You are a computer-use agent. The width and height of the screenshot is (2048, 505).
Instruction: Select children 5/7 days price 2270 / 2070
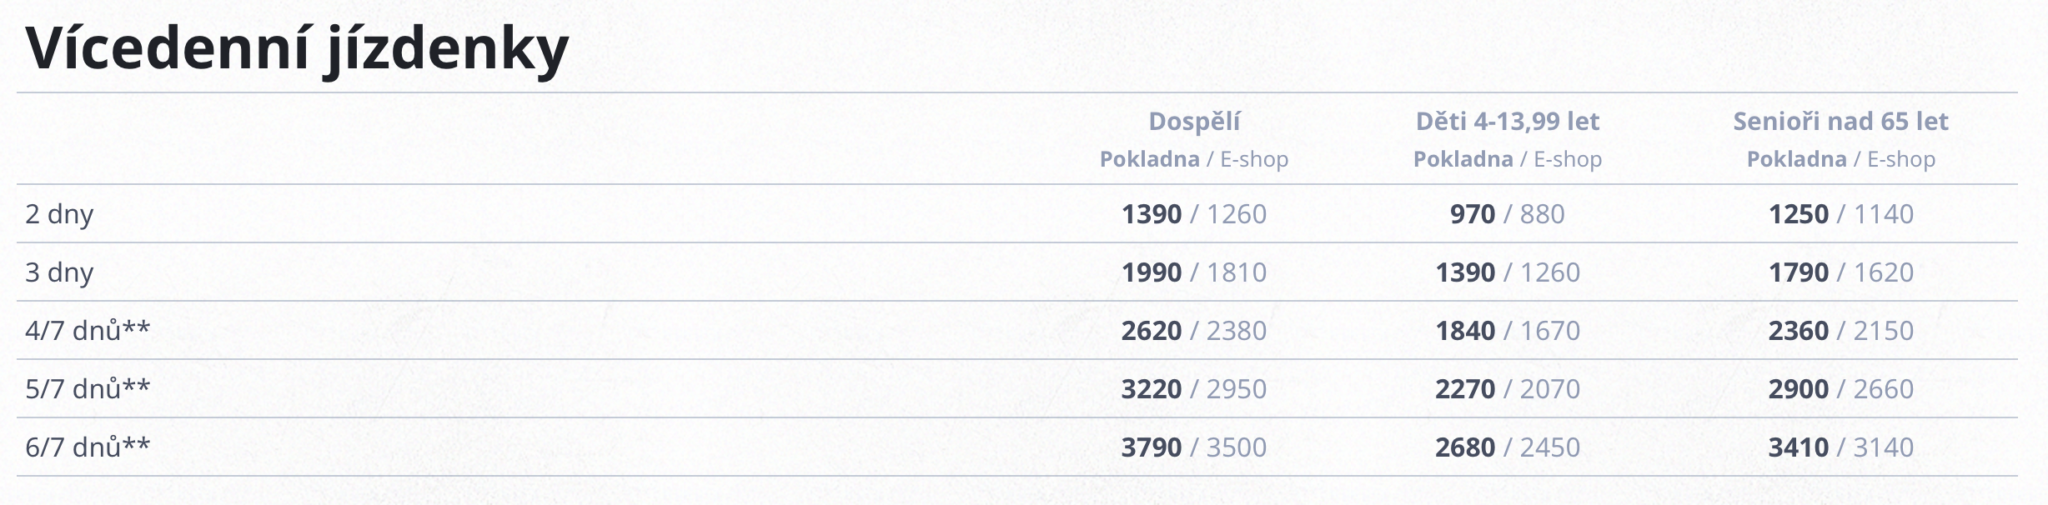pos(1507,388)
